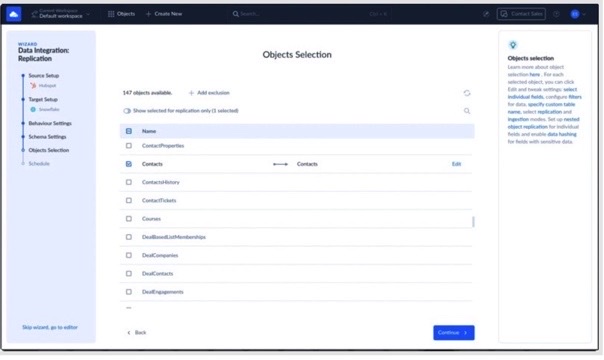This screenshot has width=604, height=360.
Task: Click the target name Contacts after arrow
Action: pyautogui.click(x=307, y=164)
